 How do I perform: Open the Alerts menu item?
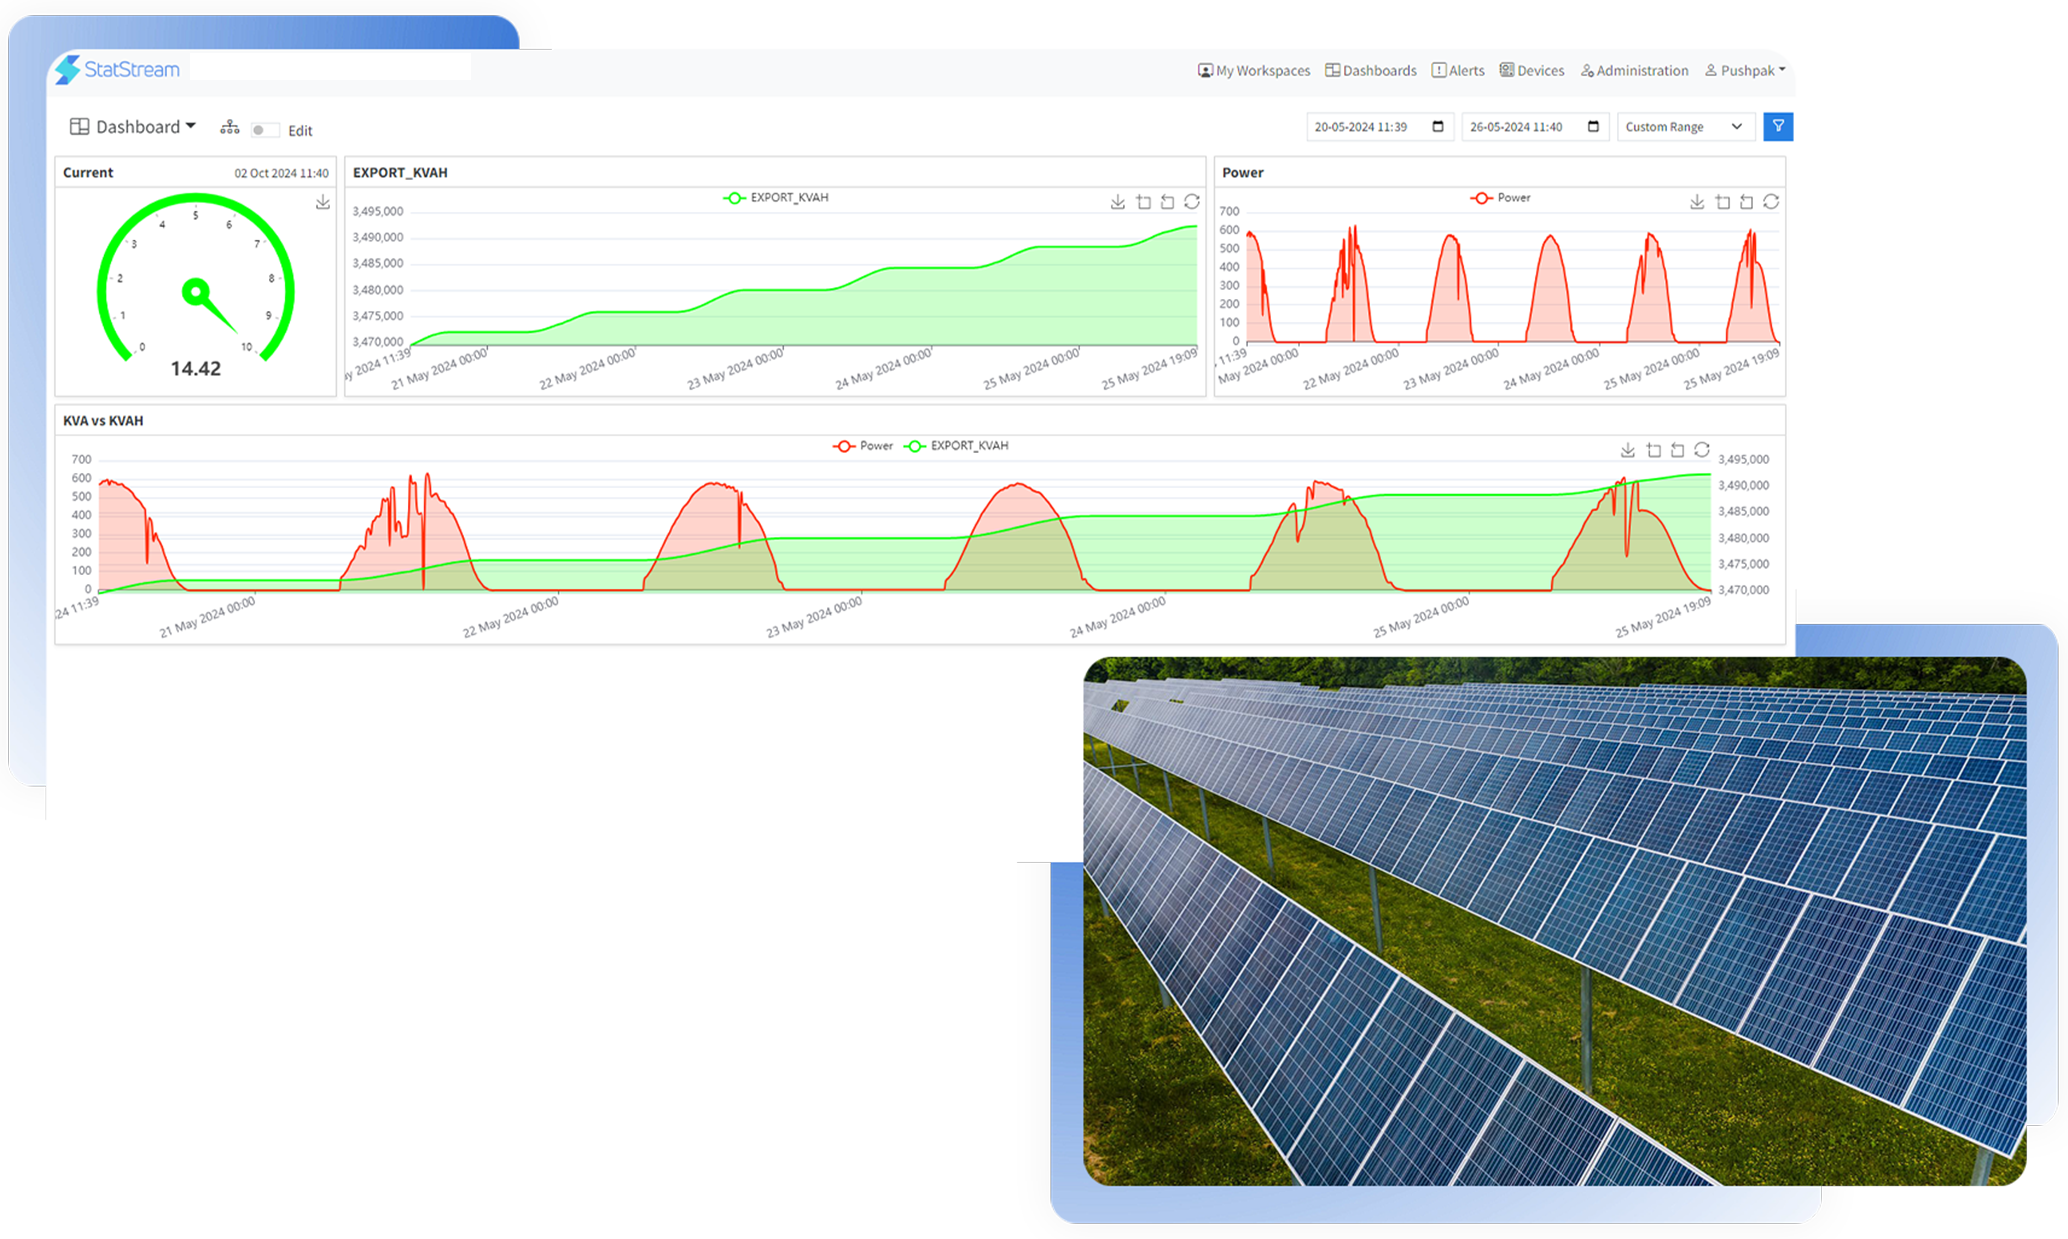pyautogui.click(x=1458, y=71)
